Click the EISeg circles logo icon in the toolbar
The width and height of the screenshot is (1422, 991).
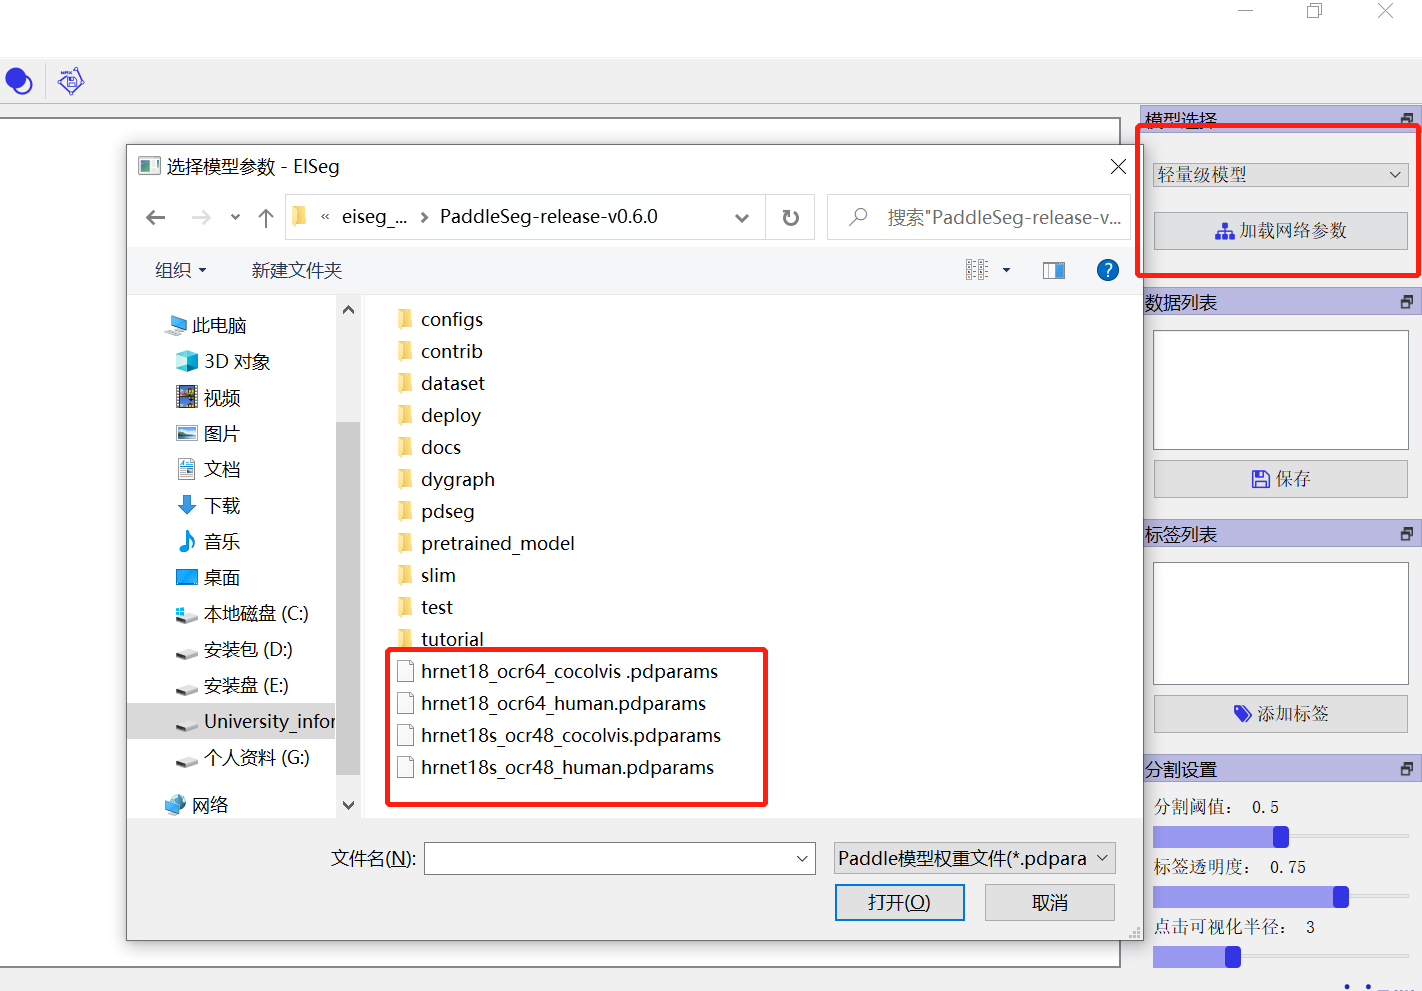tap(19, 80)
